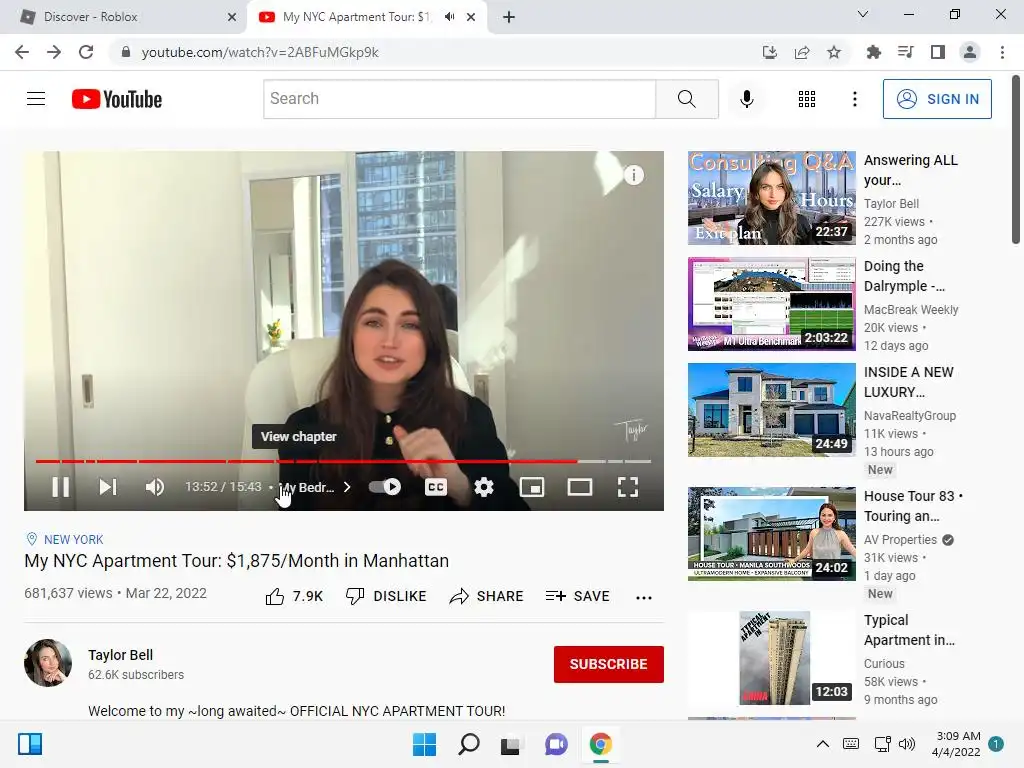Open the tab search dropdown arrow

[863, 14]
